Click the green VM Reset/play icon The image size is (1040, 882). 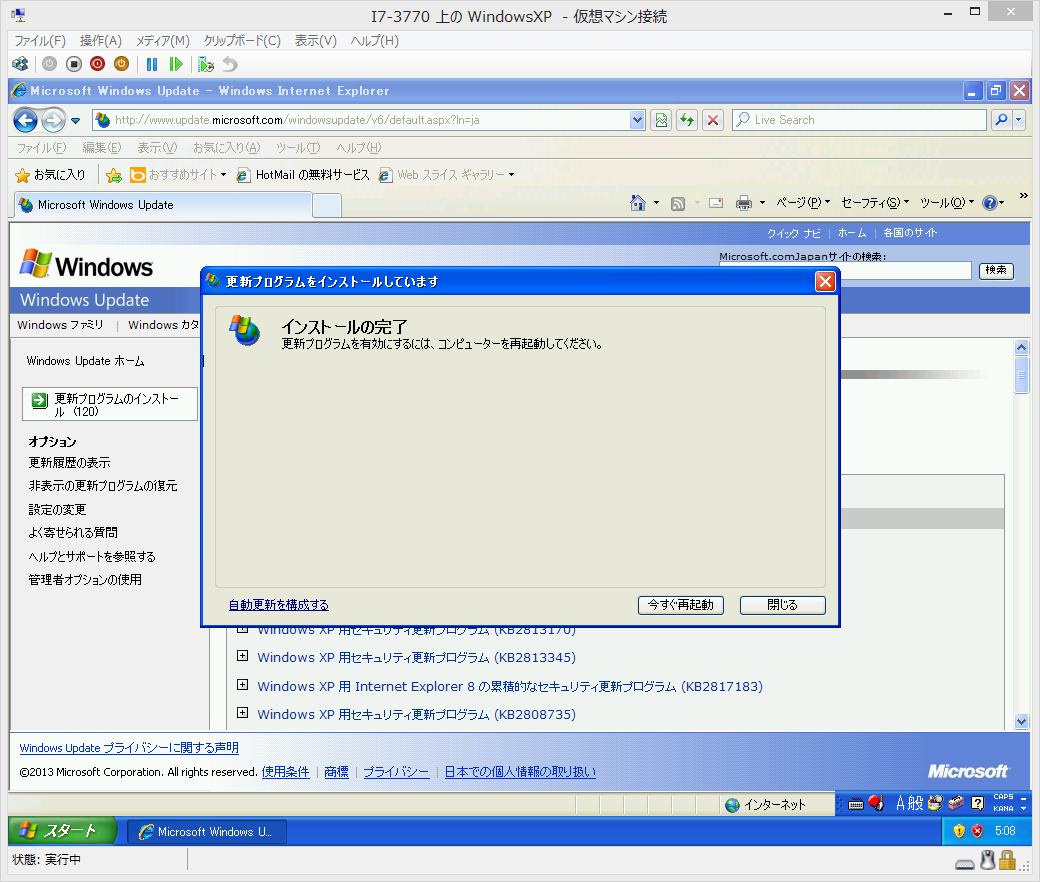pyautogui.click(x=176, y=64)
